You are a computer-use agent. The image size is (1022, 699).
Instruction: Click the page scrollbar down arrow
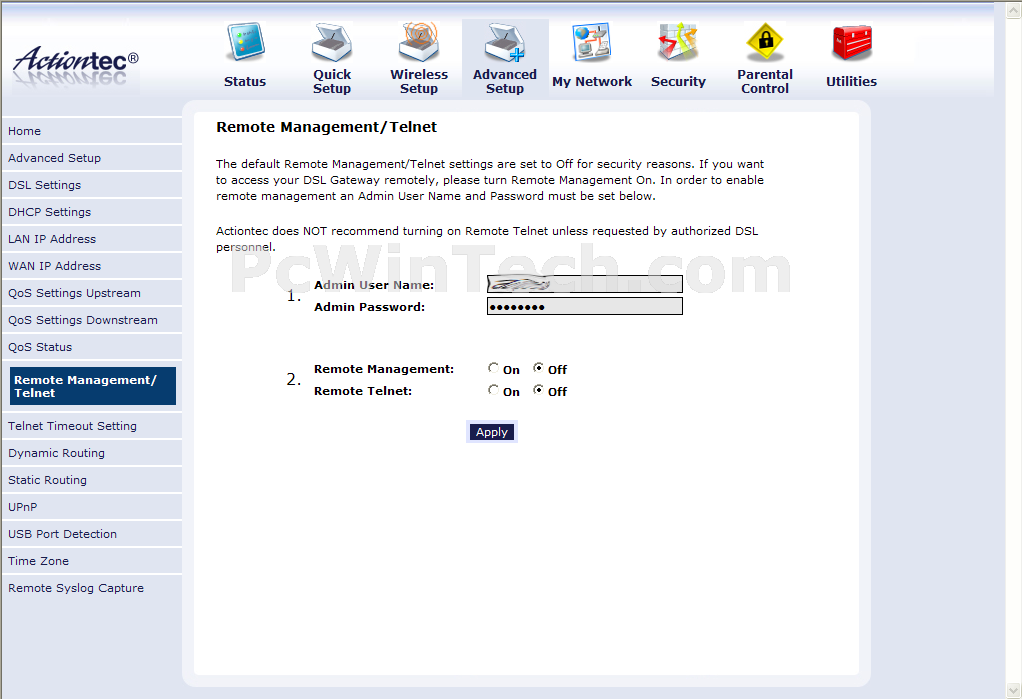click(1014, 690)
